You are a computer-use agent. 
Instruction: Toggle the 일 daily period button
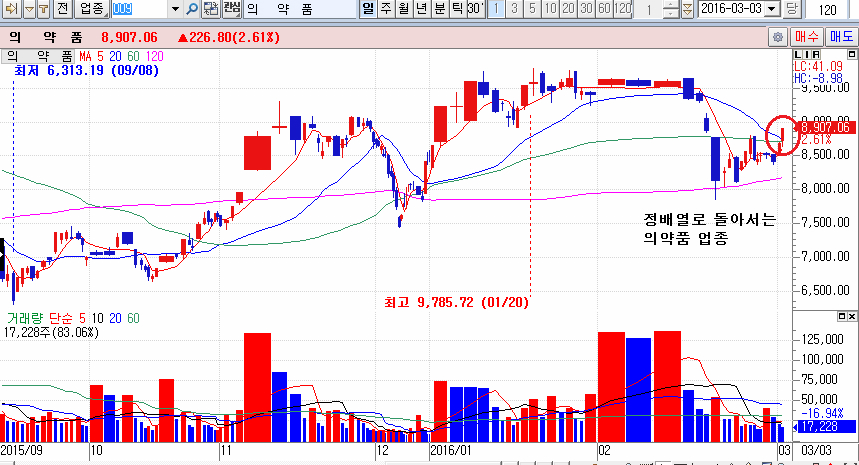(x=368, y=9)
